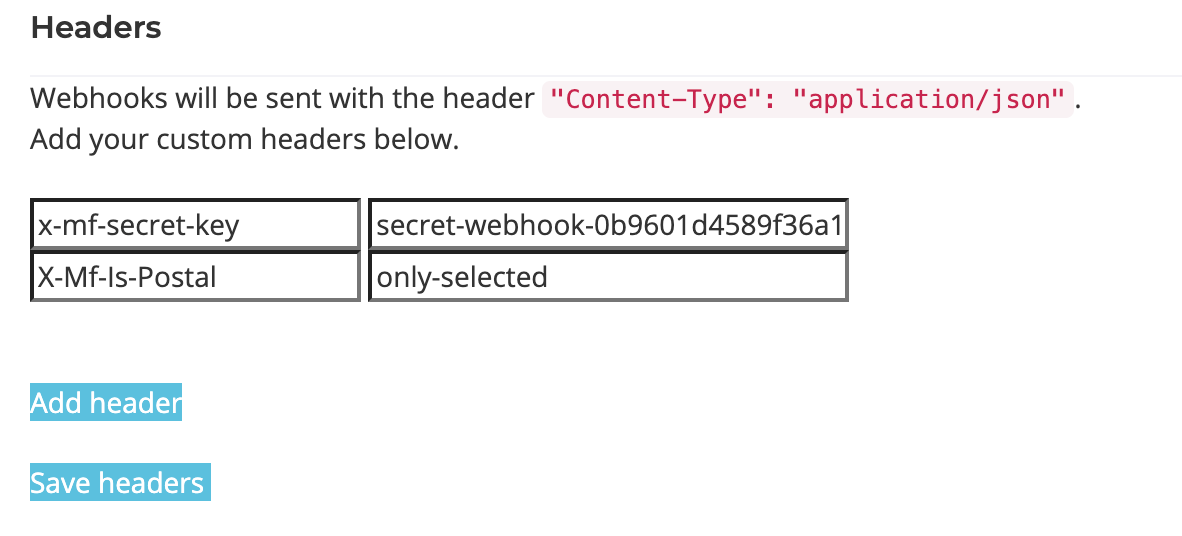Click the only-selected header value field
This screenshot has height=536, width=1182.
coord(608,276)
